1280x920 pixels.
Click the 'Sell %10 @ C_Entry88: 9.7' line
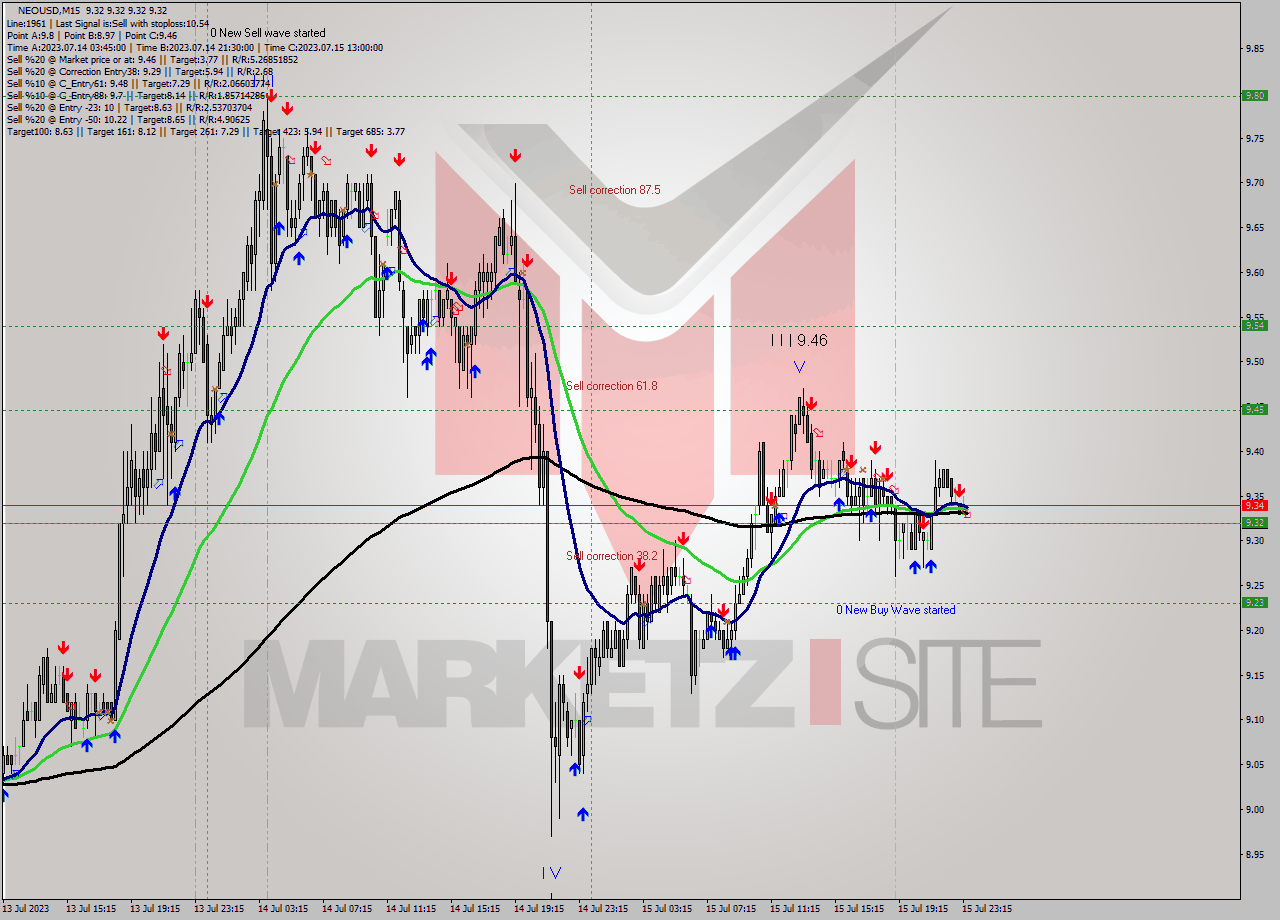[139, 95]
